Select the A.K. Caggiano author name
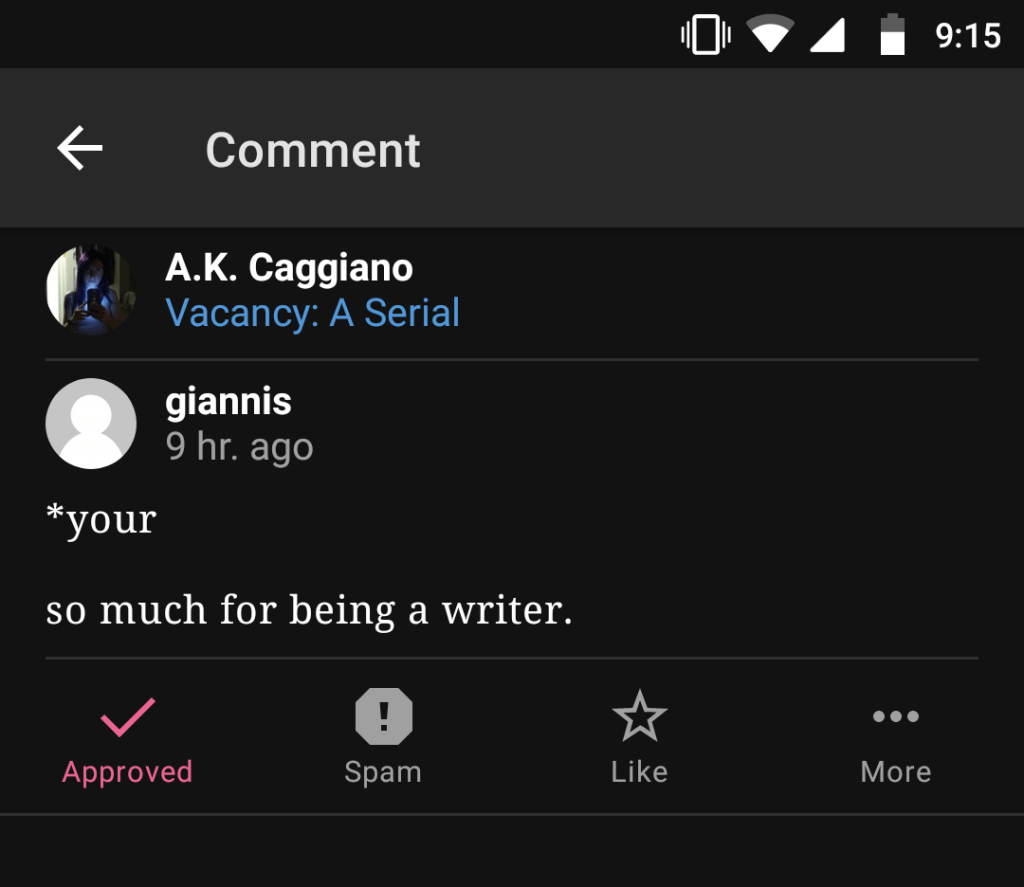This screenshot has height=887, width=1024. point(289,268)
